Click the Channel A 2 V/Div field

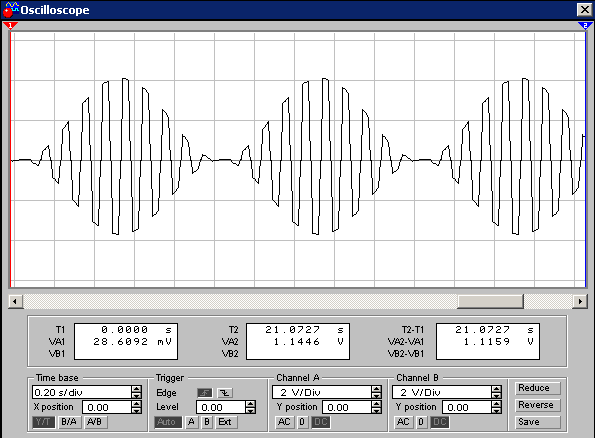coord(322,392)
